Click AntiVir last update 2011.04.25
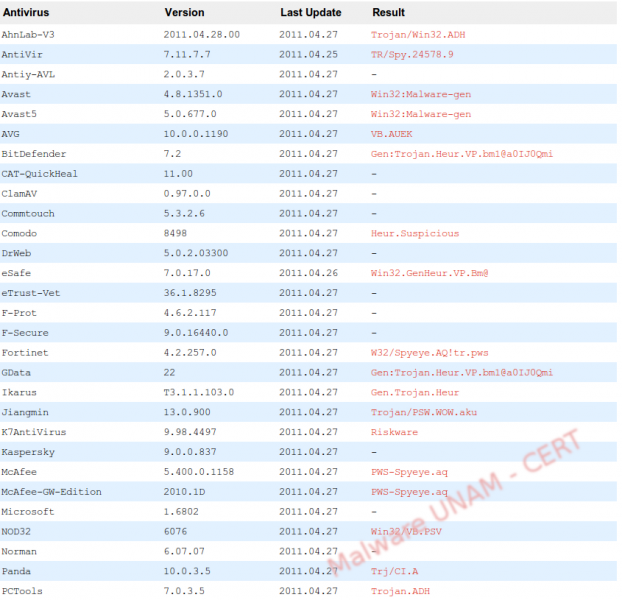Viewport: 622px width, 600px height. tap(309, 55)
